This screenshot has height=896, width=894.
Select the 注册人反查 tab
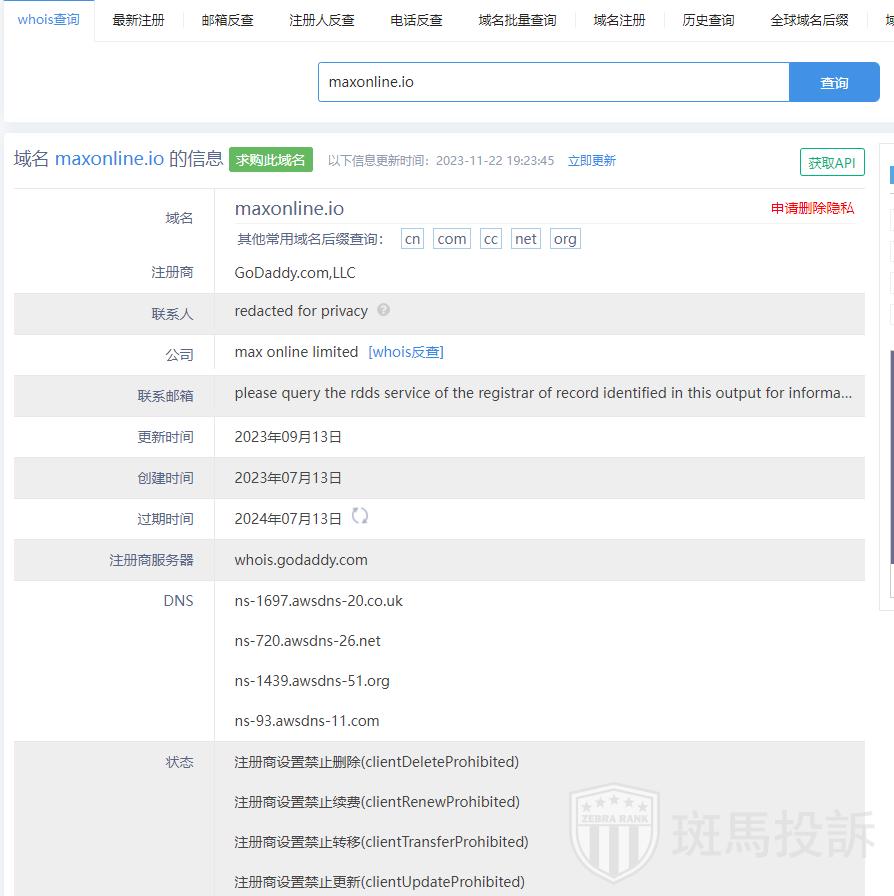[x=321, y=20]
